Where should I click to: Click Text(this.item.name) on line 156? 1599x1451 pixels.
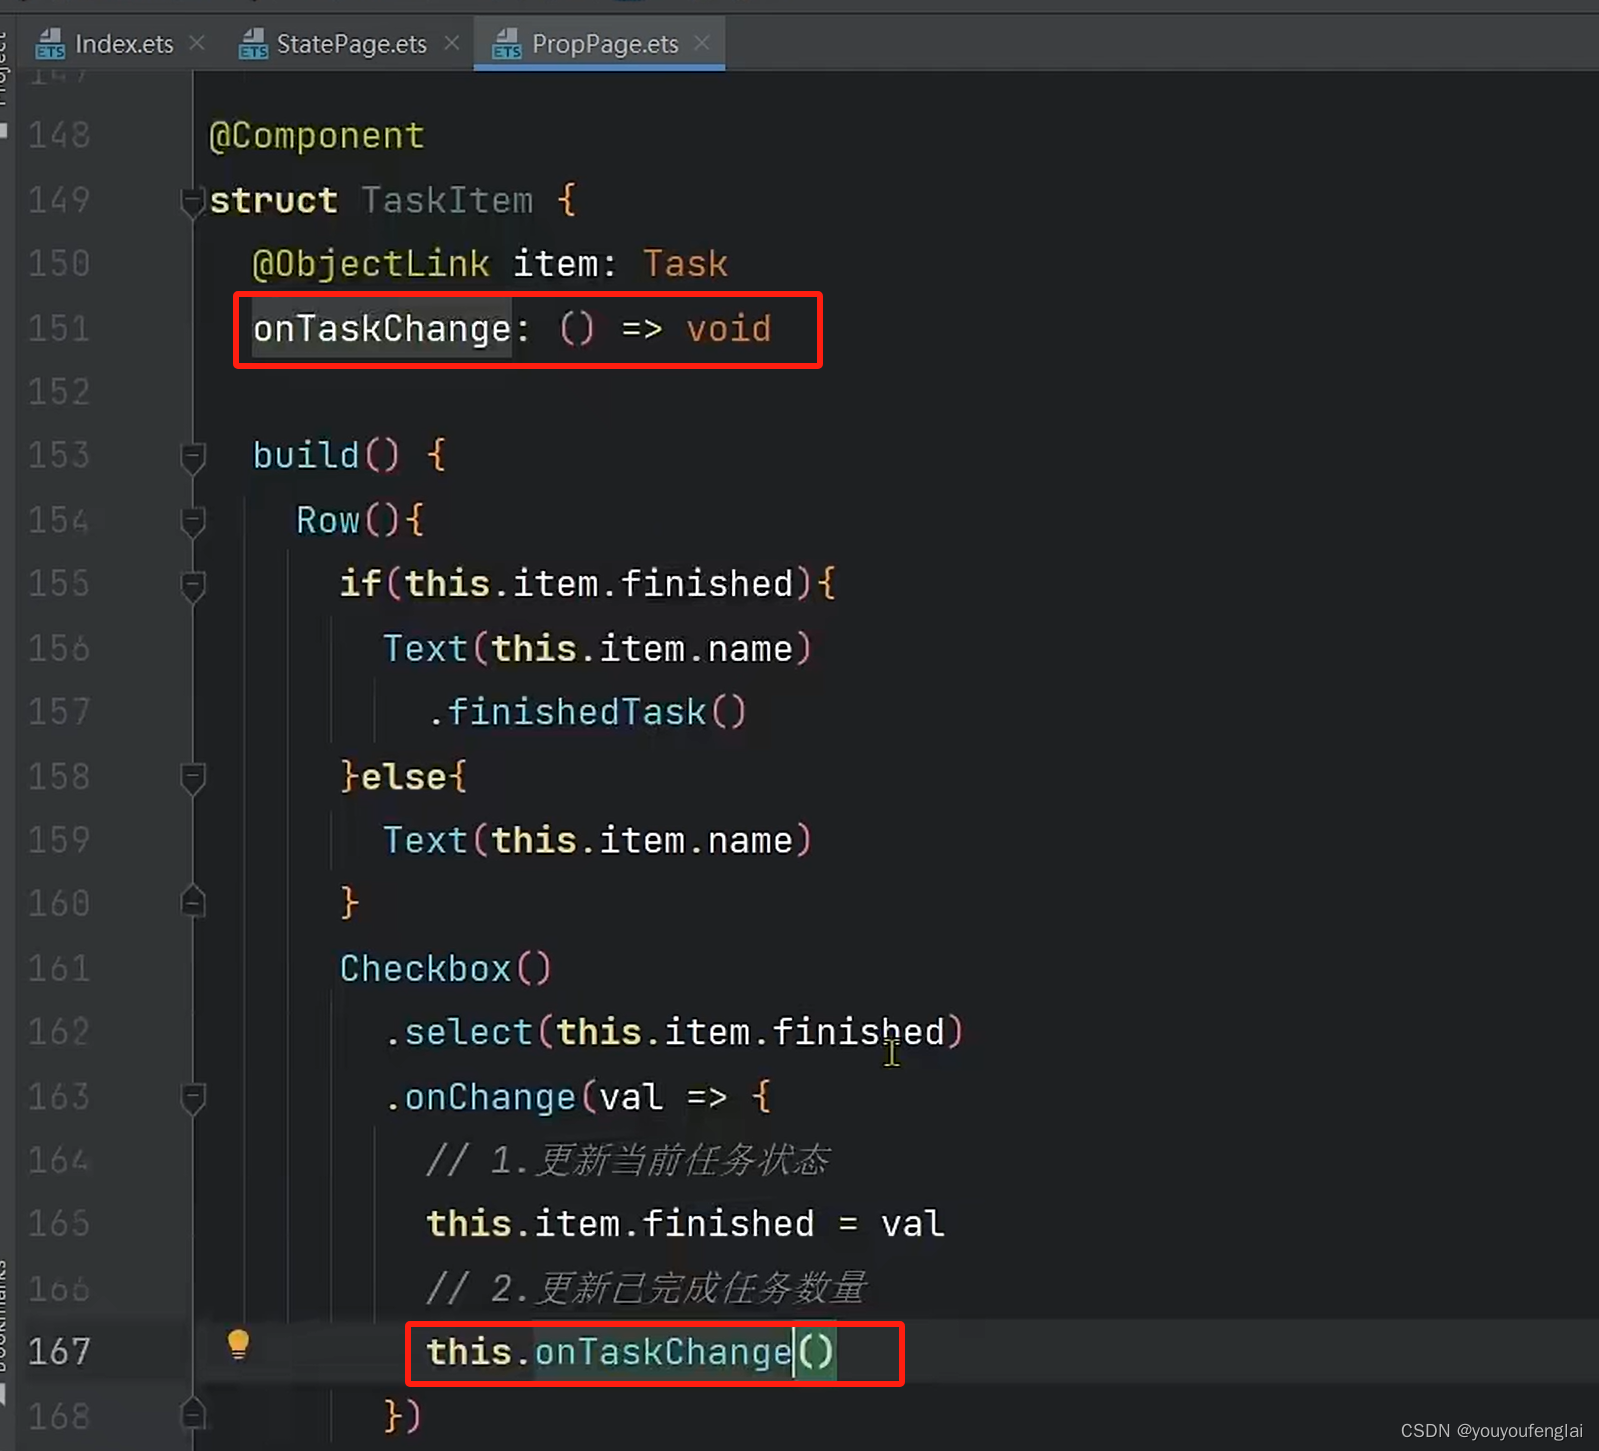[598, 648]
